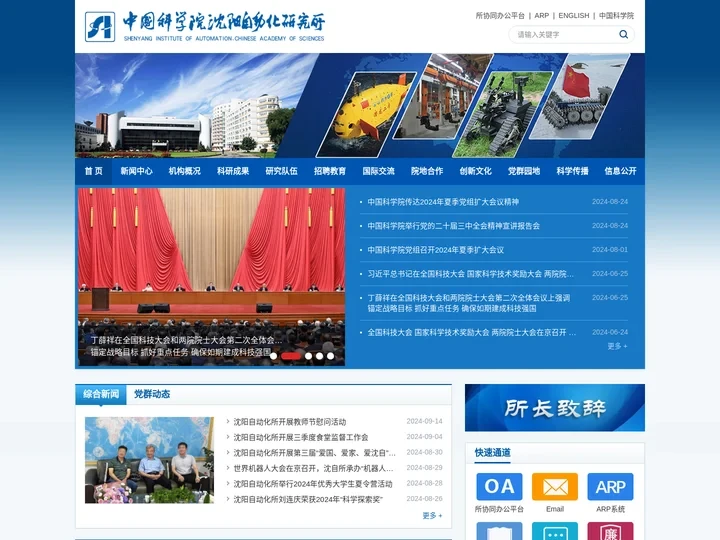The height and width of the screenshot is (540, 720).
Task: Open news 丁薛祥在全国科技大会和两院院士大会
Action: pos(469,303)
